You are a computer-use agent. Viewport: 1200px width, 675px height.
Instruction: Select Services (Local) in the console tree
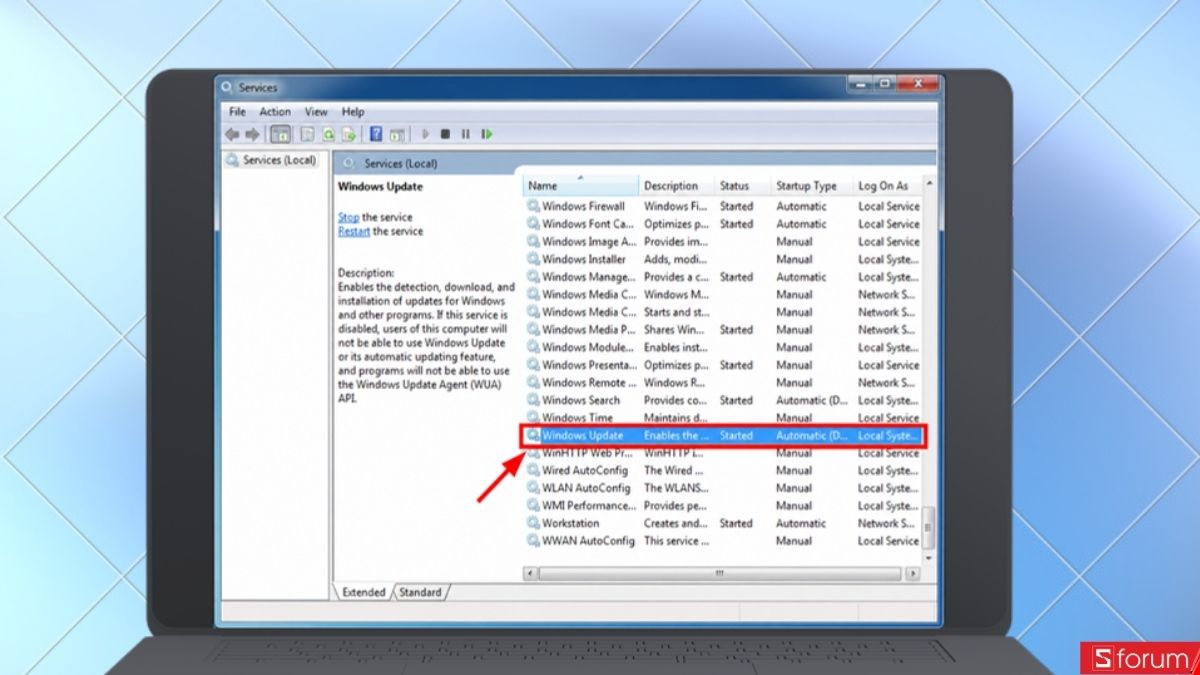coord(279,160)
